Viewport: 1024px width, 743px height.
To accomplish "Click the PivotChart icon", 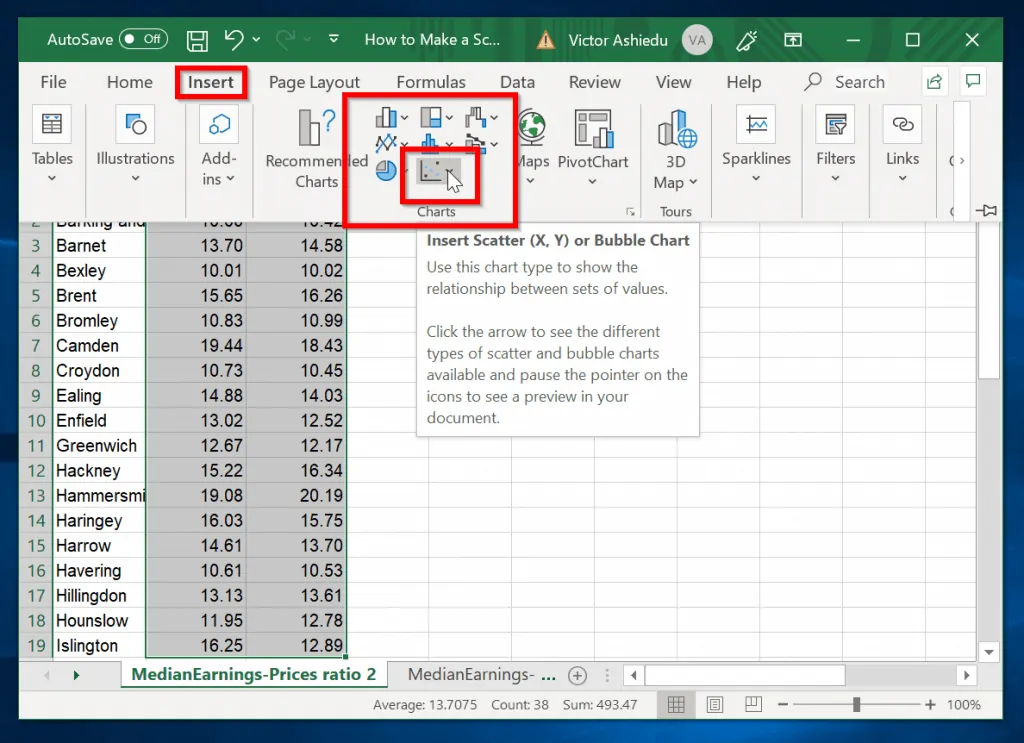I will (x=592, y=130).
